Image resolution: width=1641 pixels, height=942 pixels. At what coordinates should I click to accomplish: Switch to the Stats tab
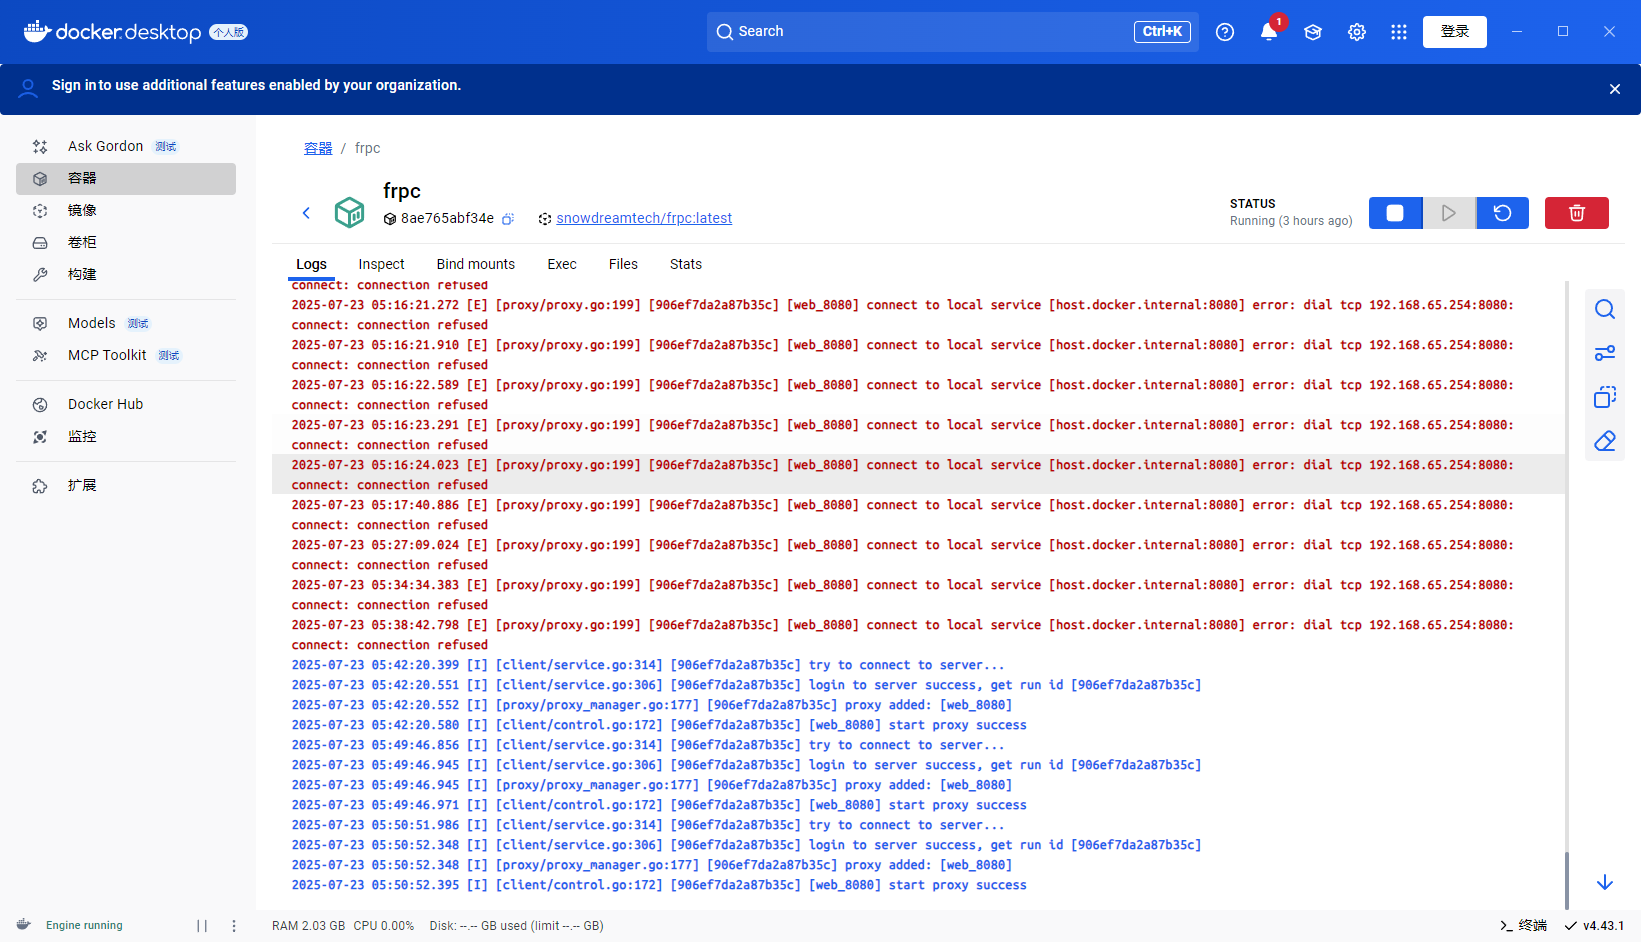685,264
